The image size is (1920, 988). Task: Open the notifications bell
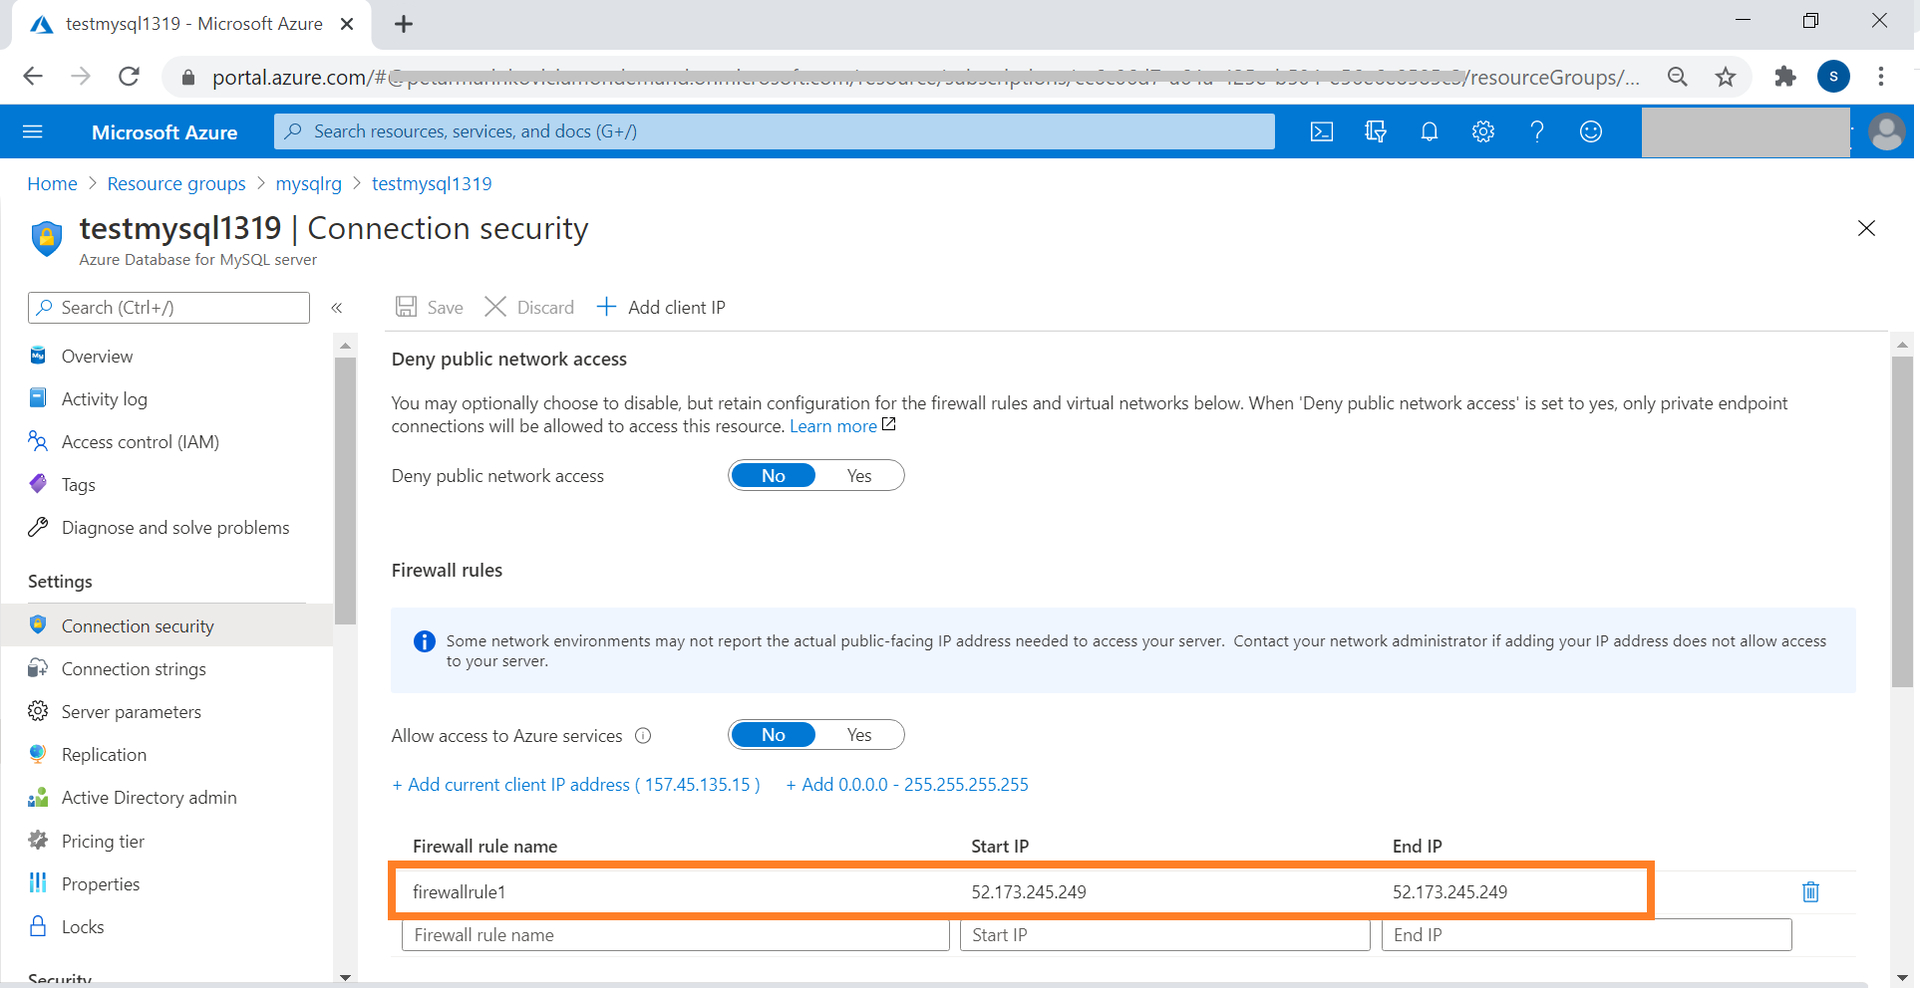(x=1429, y=132)
